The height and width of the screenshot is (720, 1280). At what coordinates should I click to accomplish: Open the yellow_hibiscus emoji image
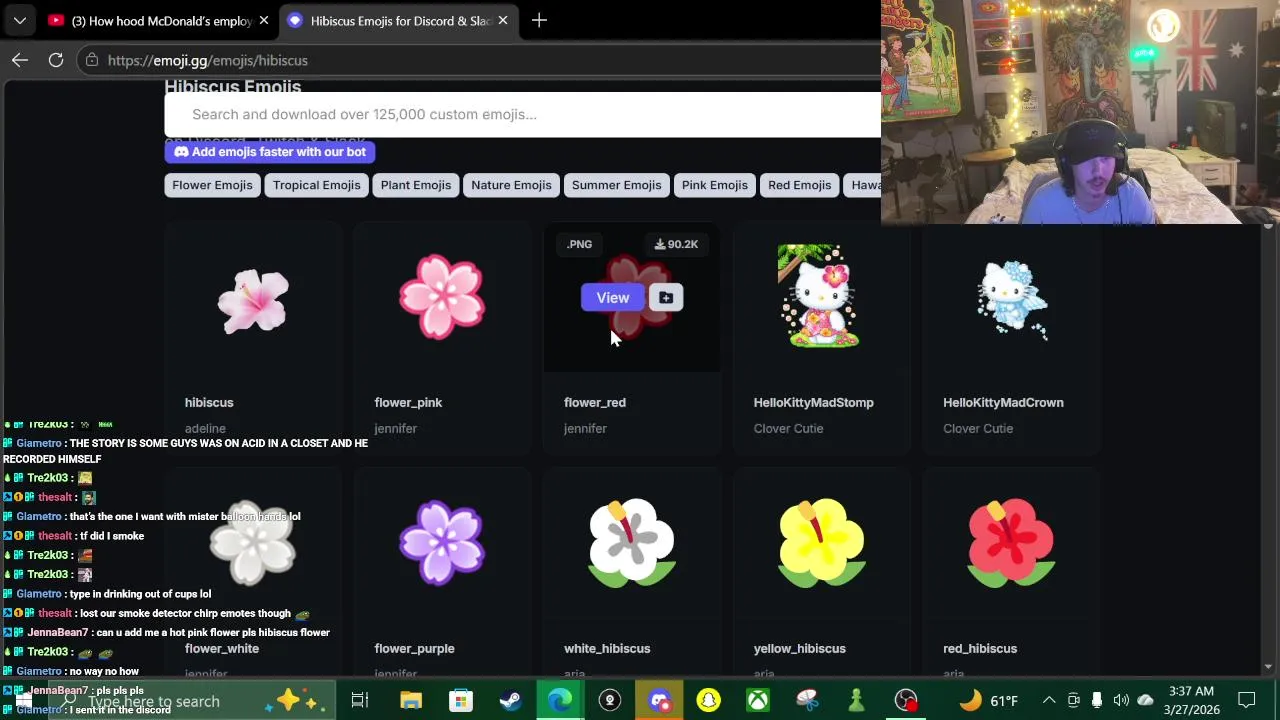pos(821,543)
